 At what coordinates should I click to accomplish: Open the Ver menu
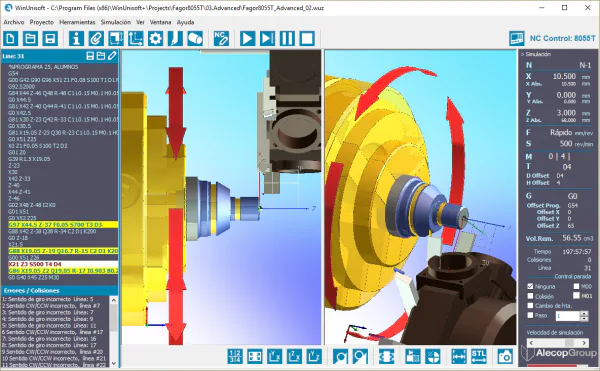[x=140, y=22]
